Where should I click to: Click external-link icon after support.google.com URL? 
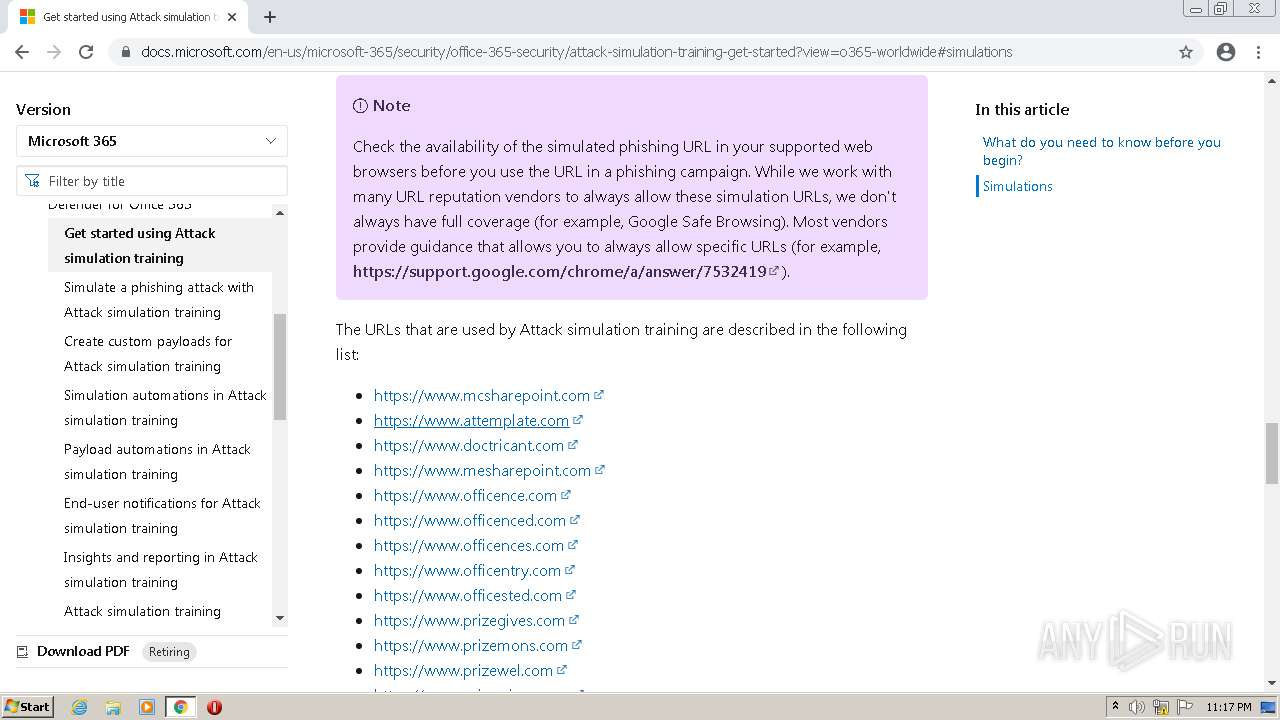[774, 271]
